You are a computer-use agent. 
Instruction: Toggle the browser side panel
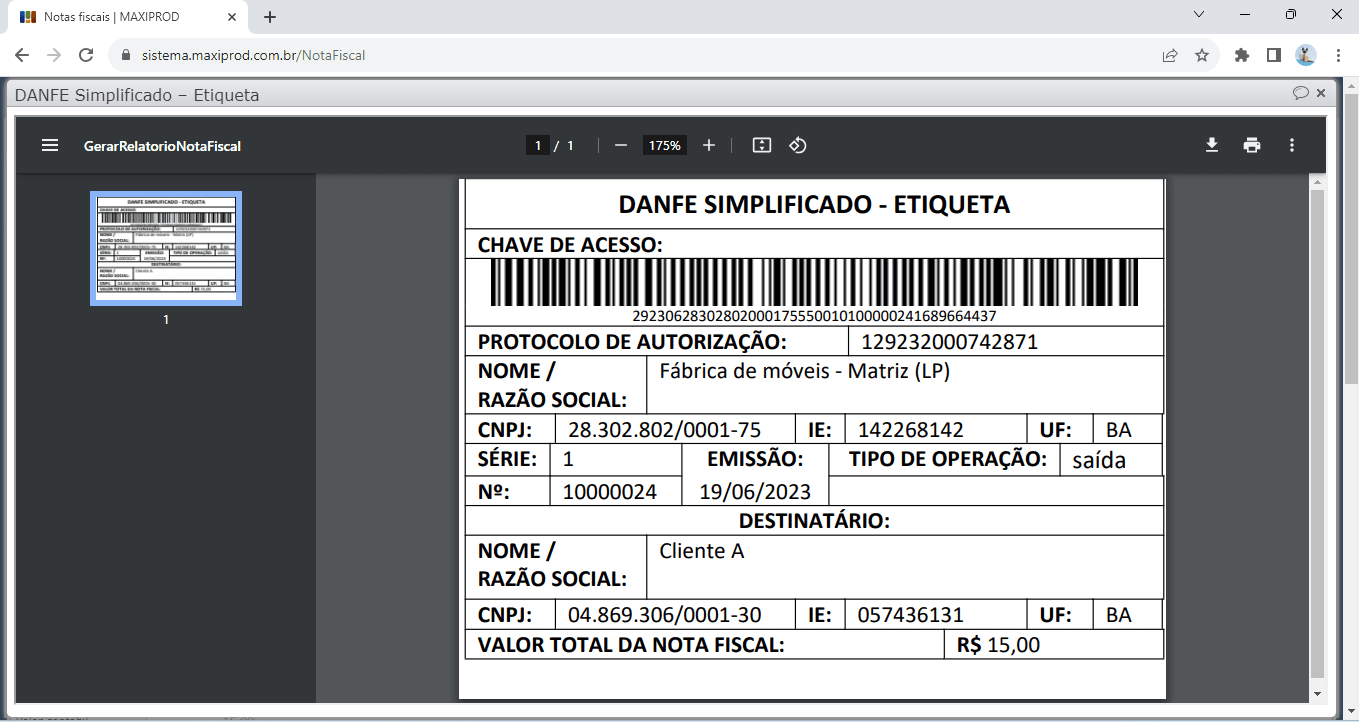1274,56
